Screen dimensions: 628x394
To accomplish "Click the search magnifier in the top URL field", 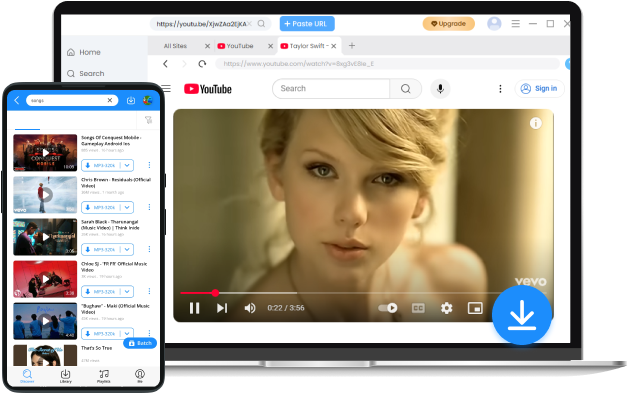I will 261,24.
